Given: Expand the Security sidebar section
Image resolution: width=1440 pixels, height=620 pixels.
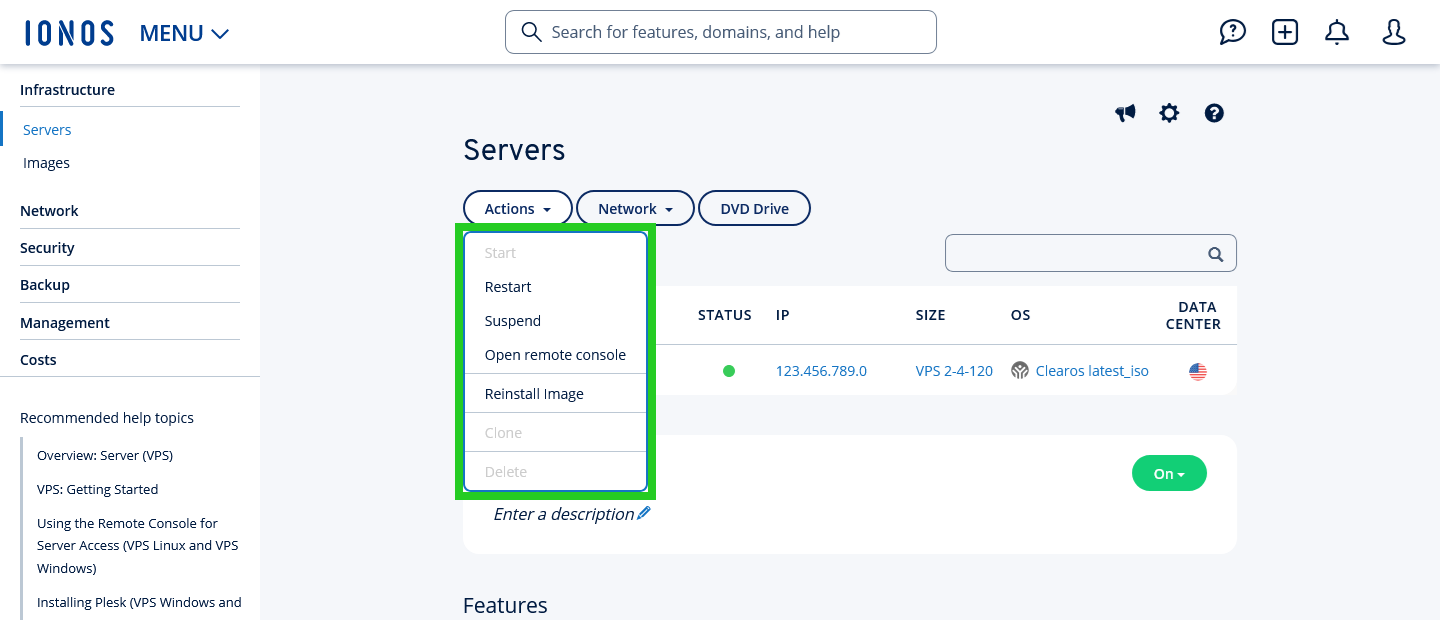Looking at the screenshot, I should pos(47,248).
